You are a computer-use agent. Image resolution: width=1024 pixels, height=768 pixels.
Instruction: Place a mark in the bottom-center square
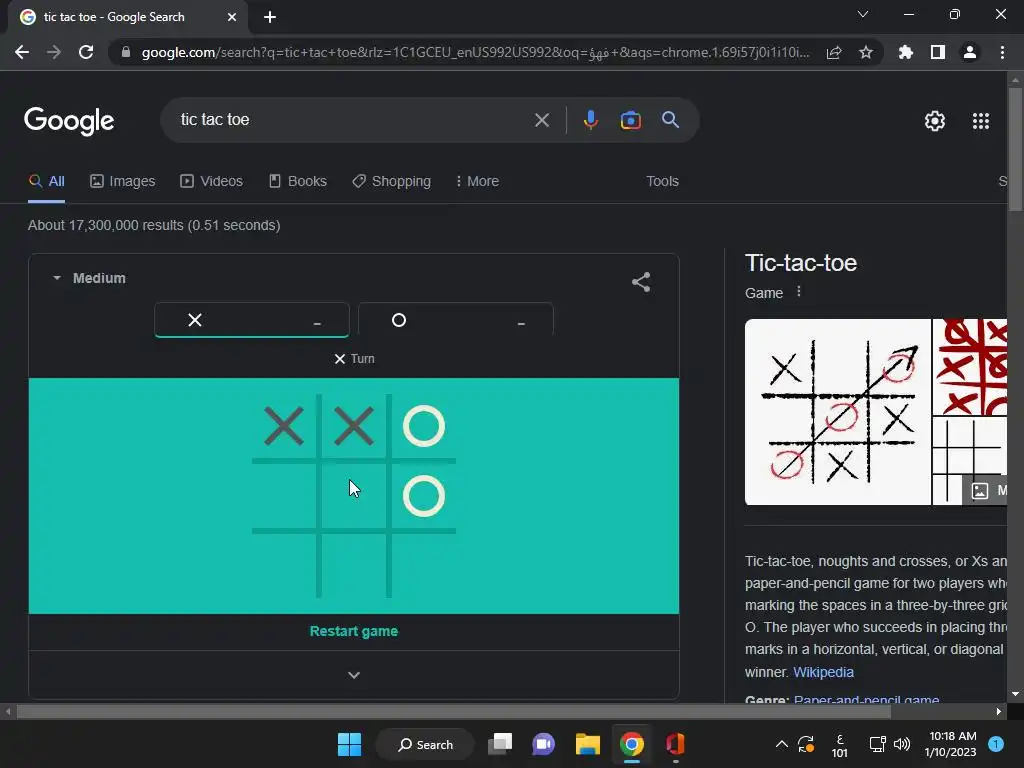tap(354, 566)
